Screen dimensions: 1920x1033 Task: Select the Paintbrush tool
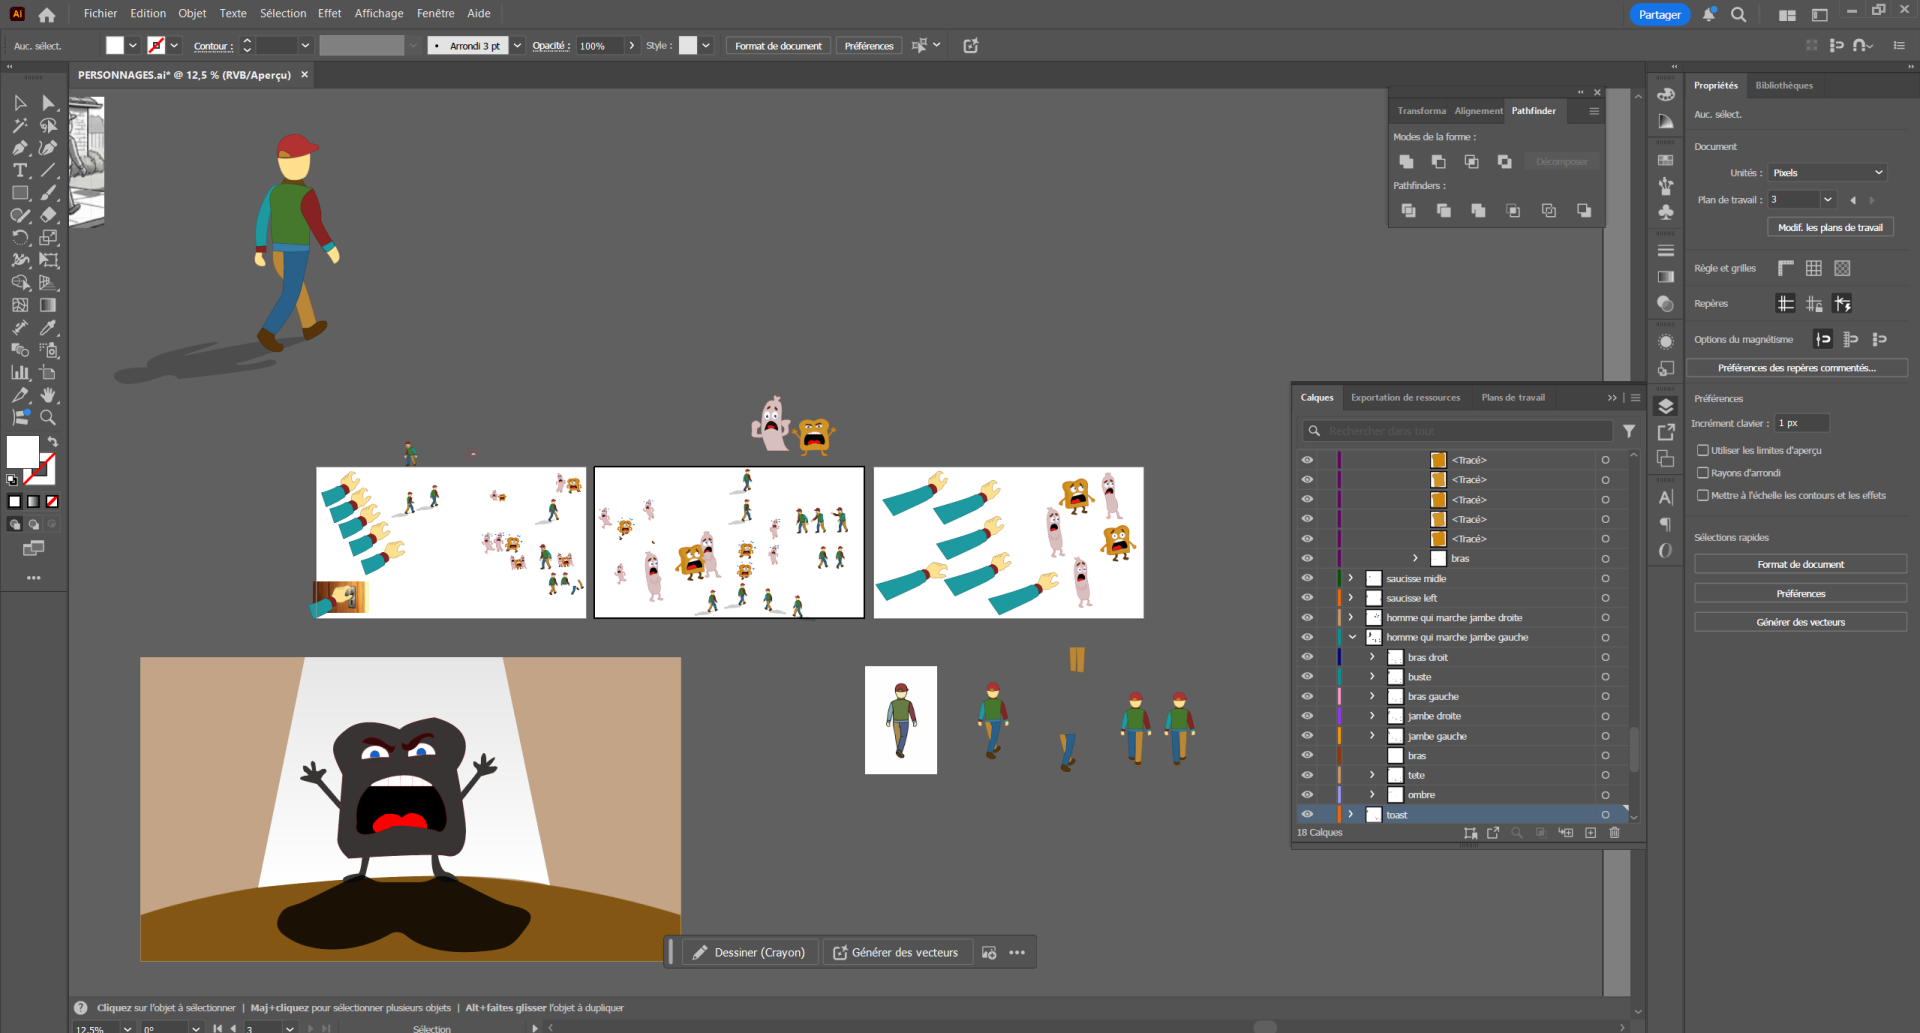pyautogui.click(x=48, y=193)
